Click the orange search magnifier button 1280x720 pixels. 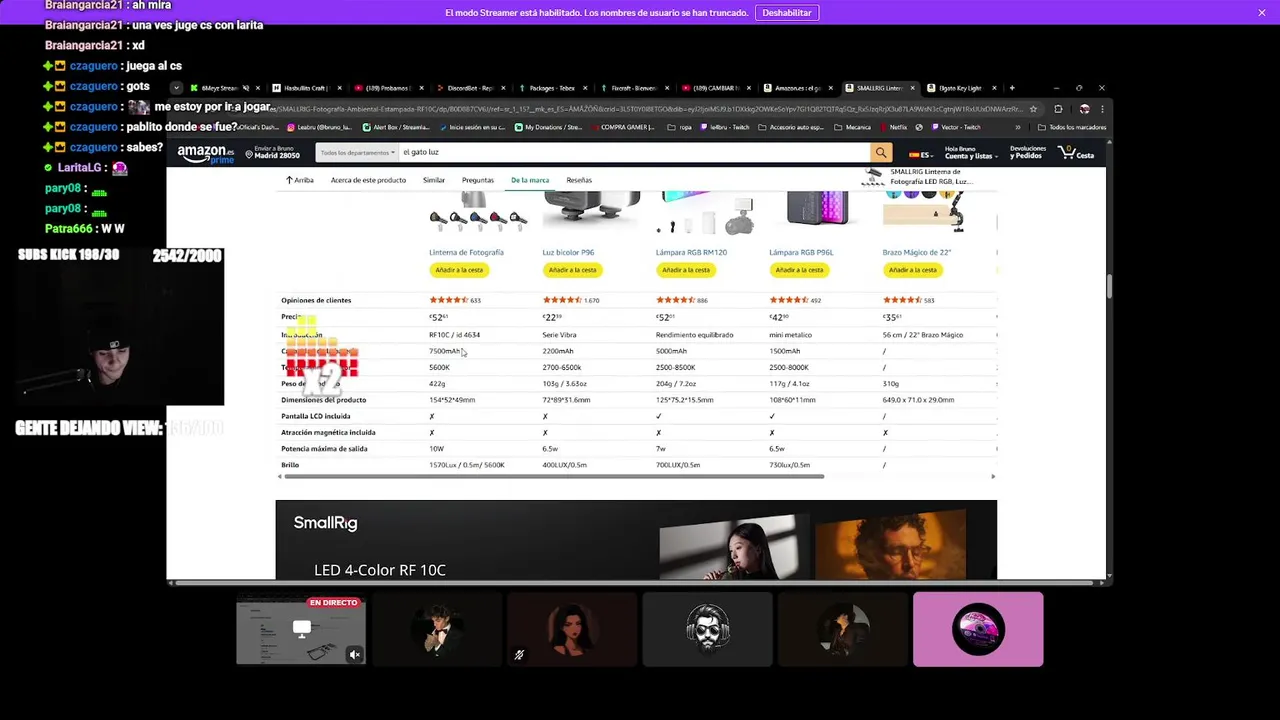click(881, 152)
